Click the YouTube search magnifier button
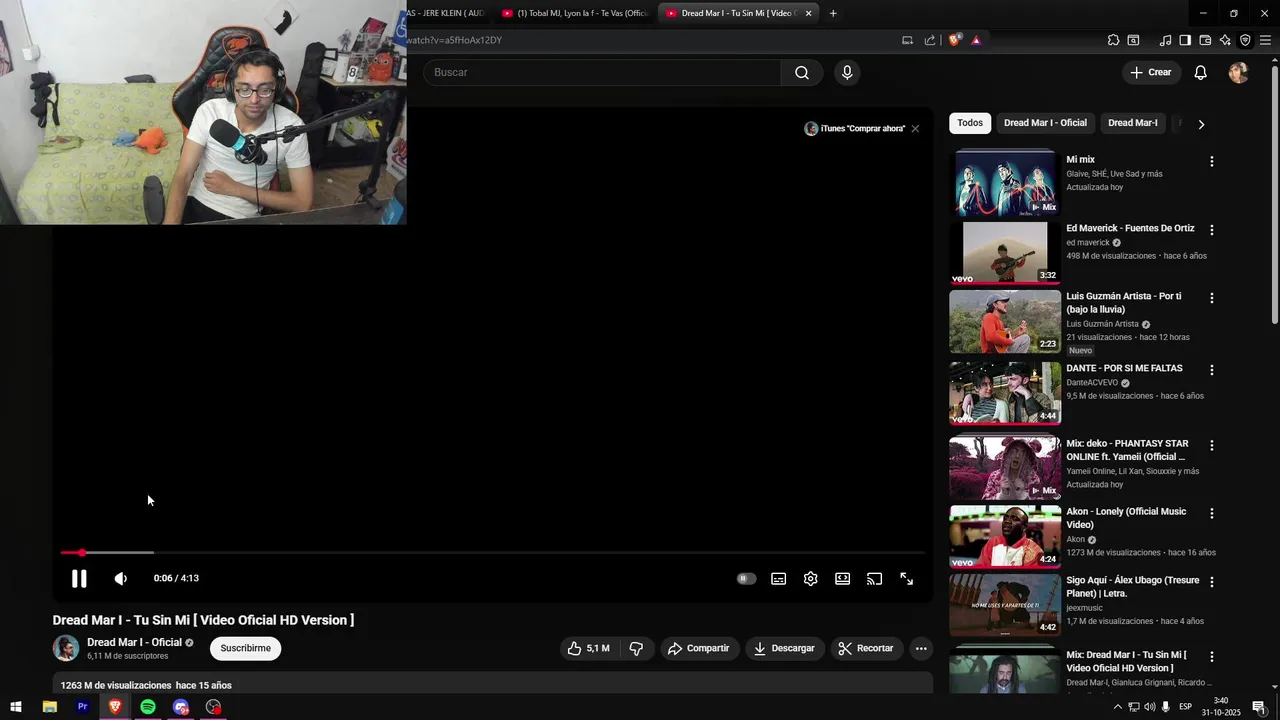Viewport: 1280px width, 720px height. pos(802,72)
